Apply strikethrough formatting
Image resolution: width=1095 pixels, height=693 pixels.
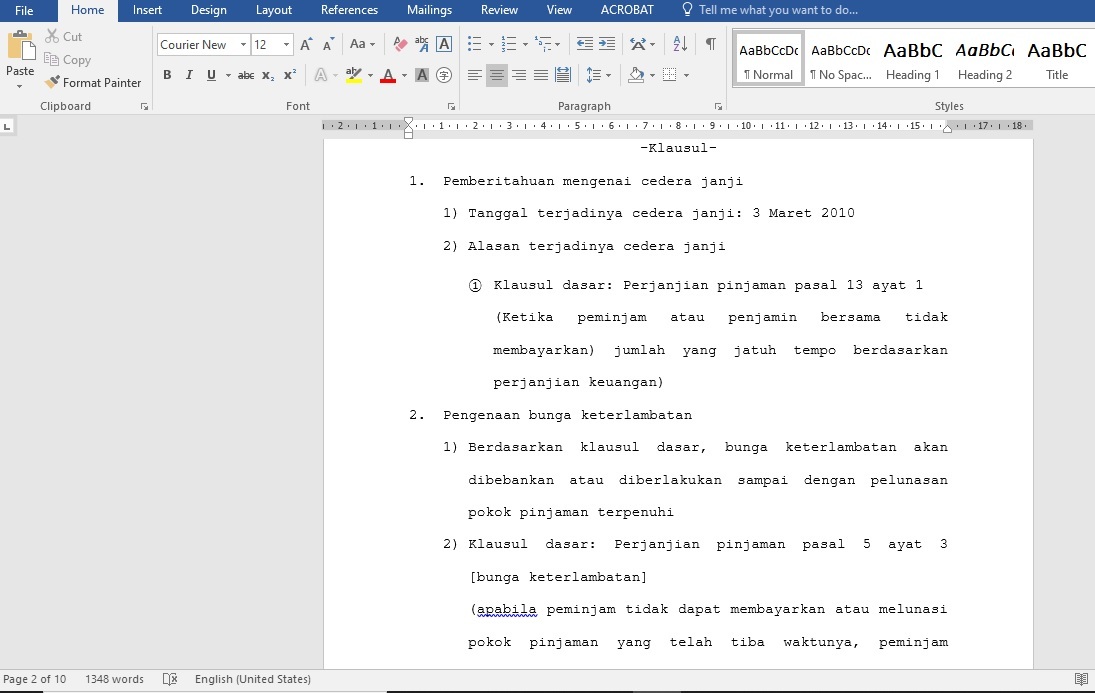tap(246, 75)
